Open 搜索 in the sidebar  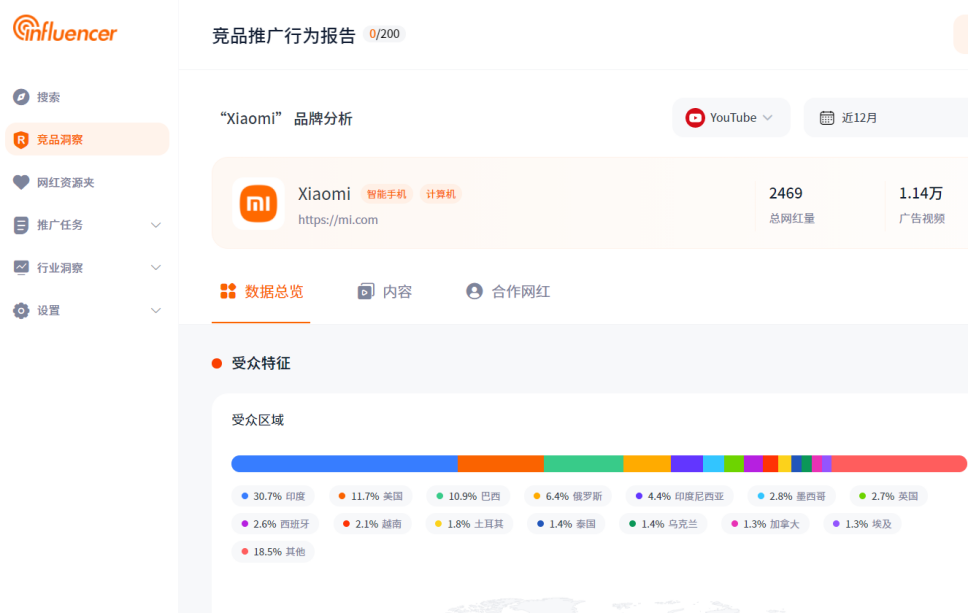[86, 97]
